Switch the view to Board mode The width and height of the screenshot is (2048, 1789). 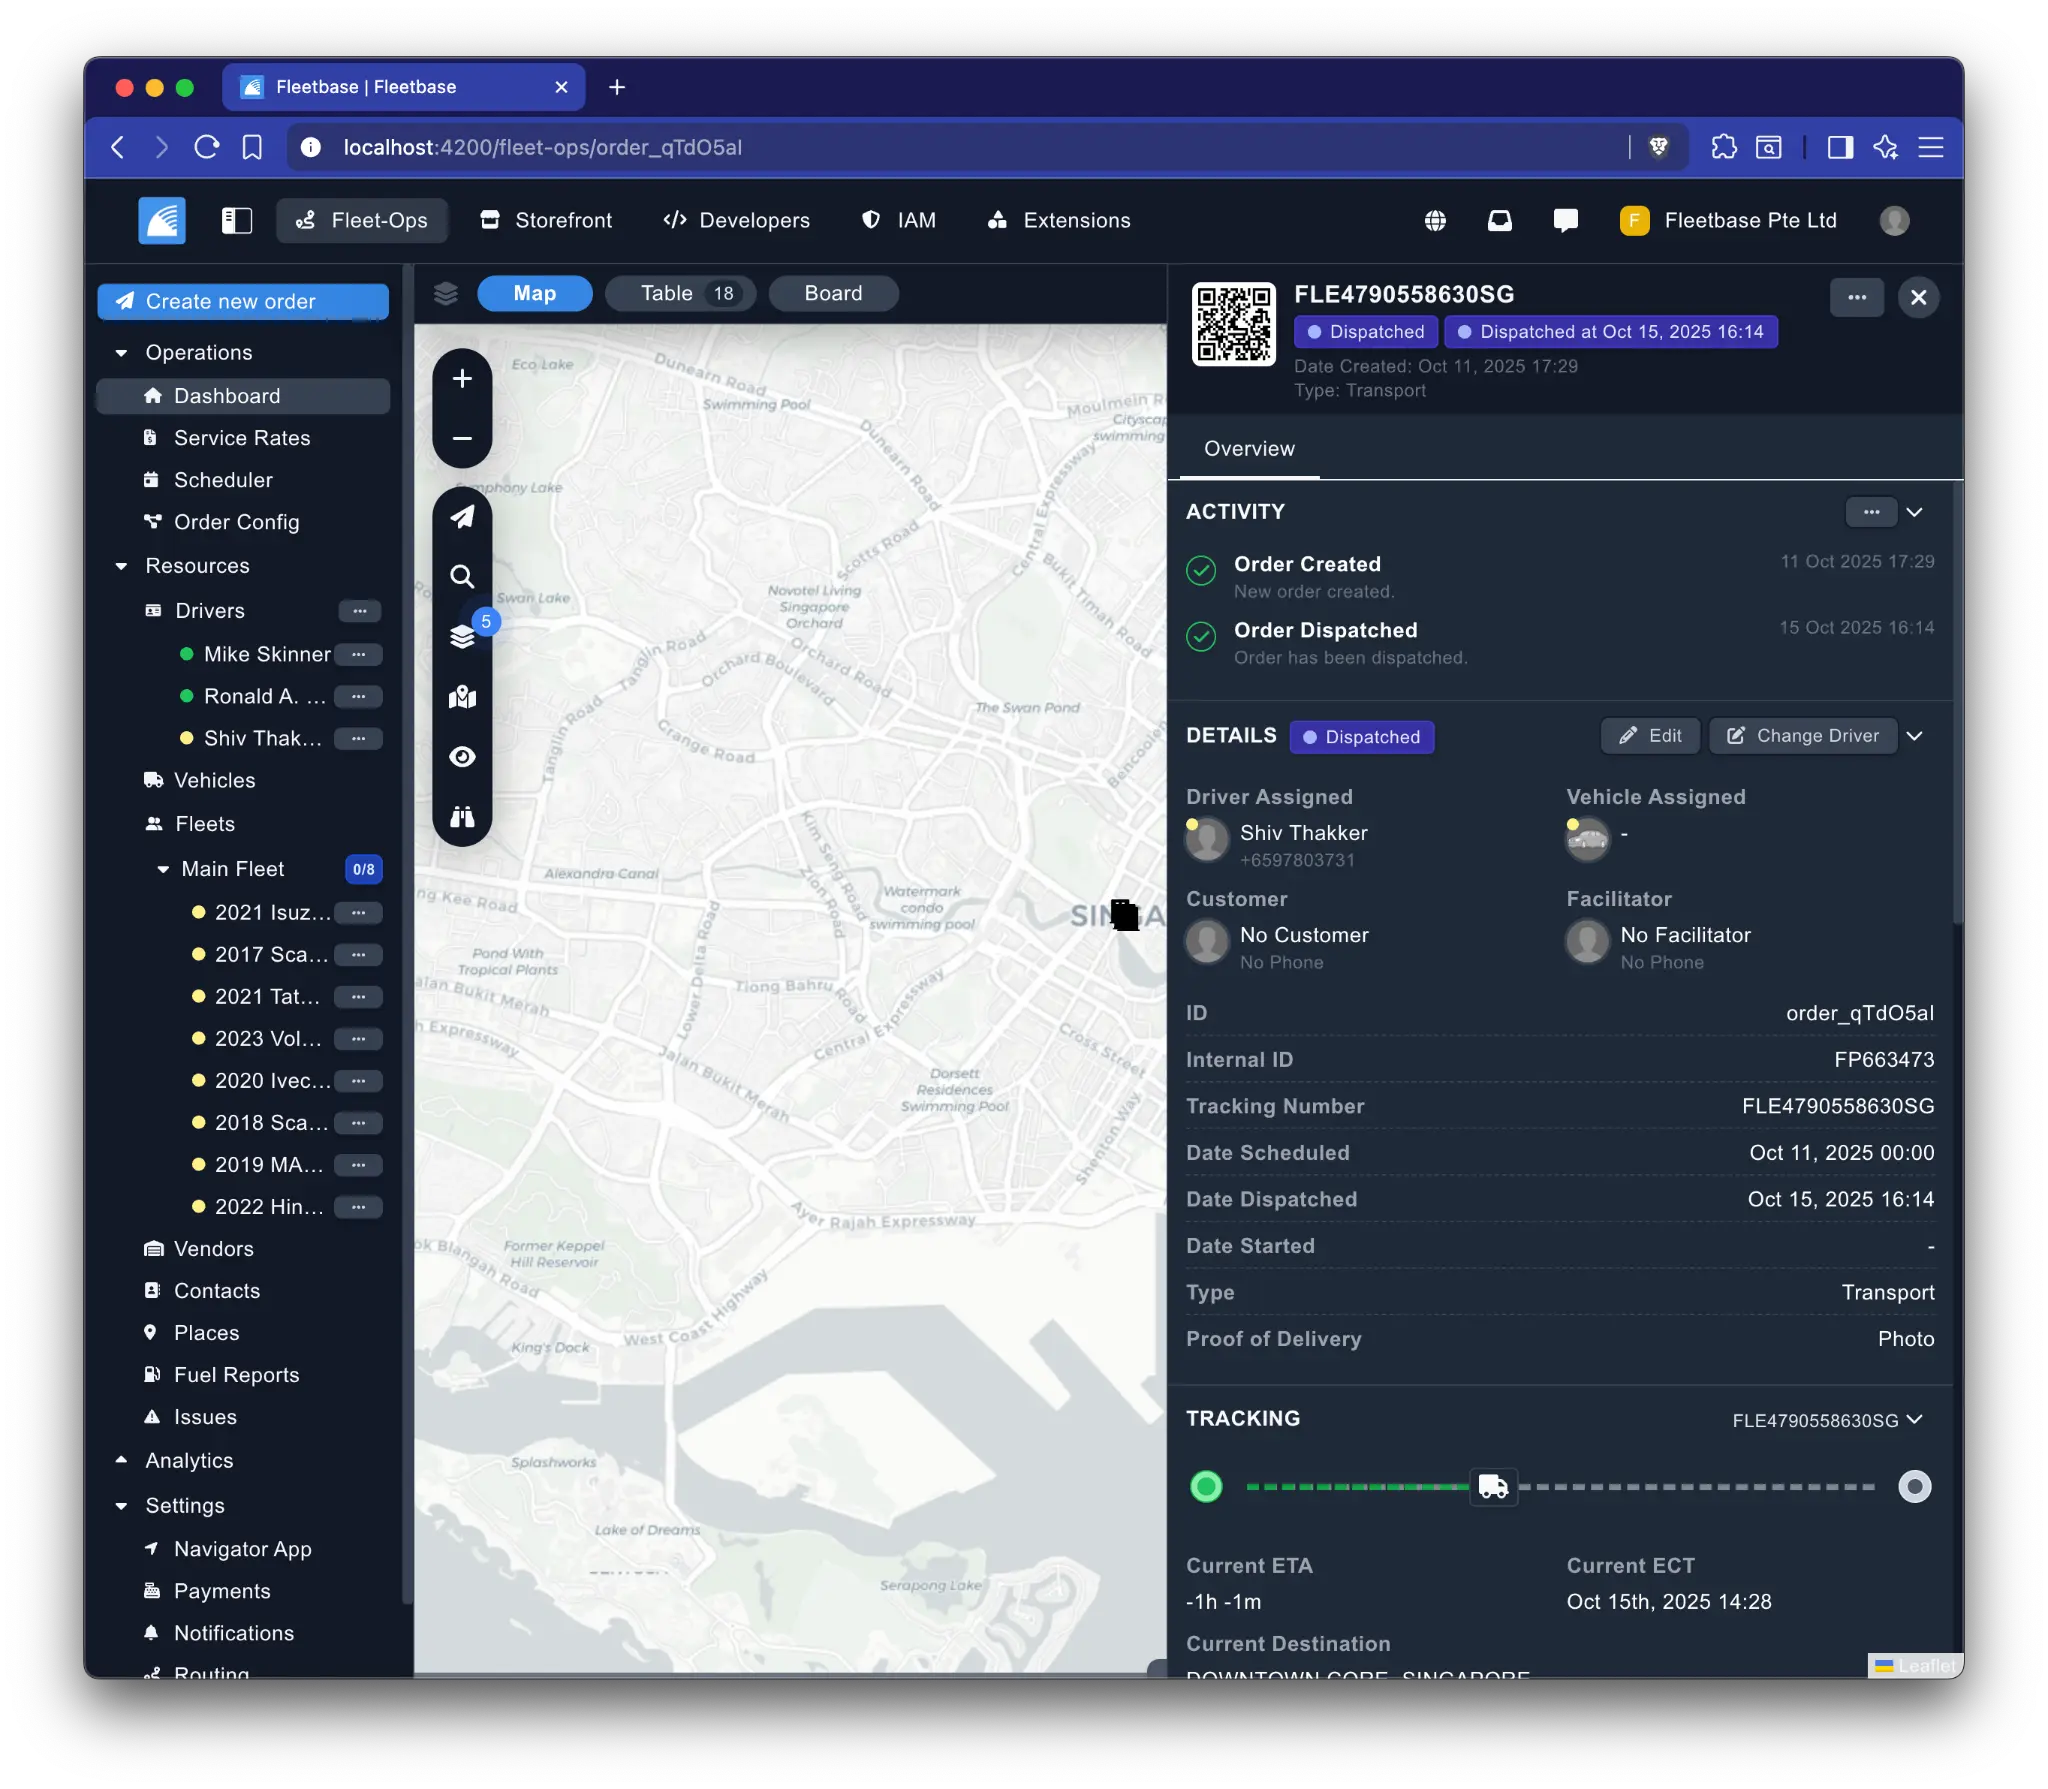coord(832,293)
